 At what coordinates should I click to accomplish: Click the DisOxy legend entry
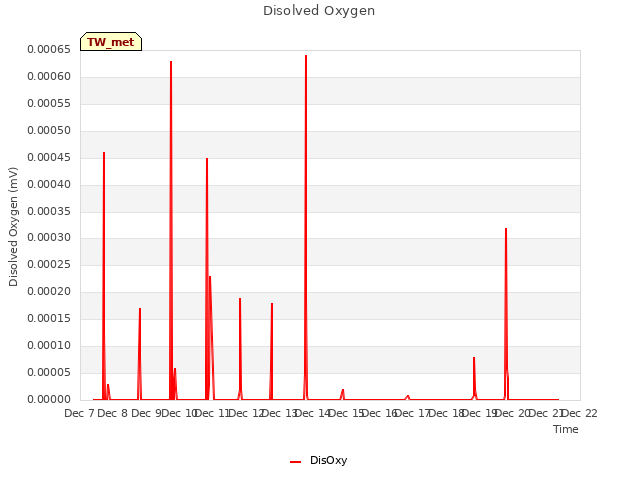pos(318,460)
